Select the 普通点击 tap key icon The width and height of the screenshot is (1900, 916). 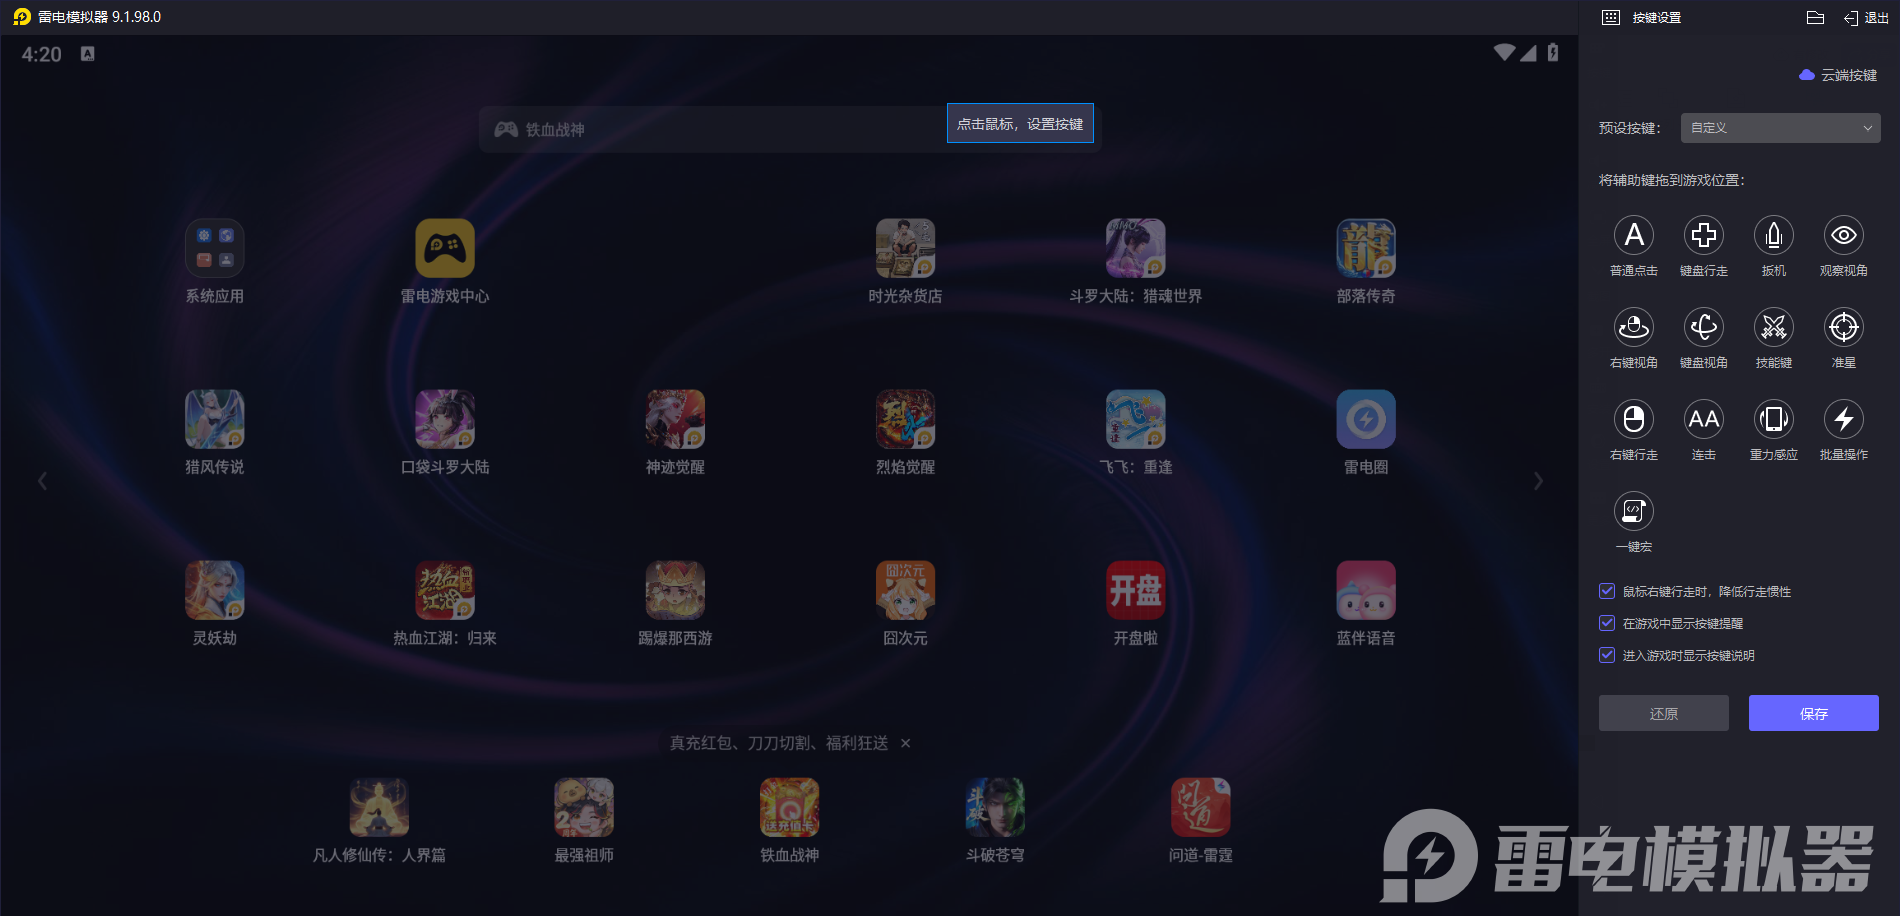pyautogui.click(x=1634, y=235)
